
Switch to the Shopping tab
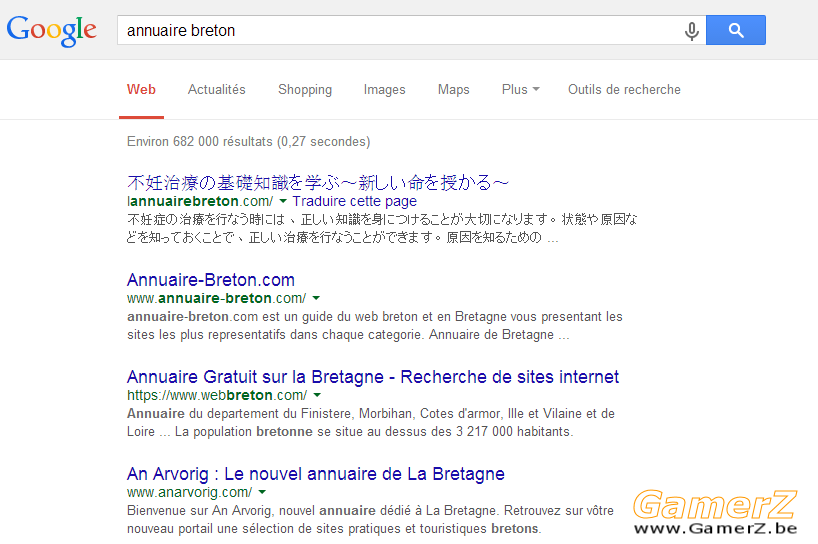click(305, 90)
